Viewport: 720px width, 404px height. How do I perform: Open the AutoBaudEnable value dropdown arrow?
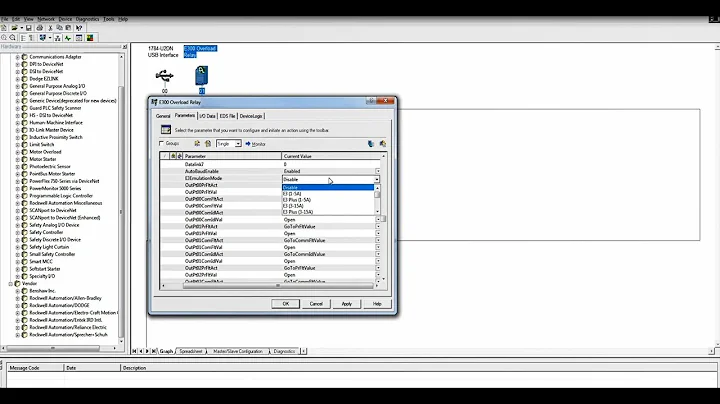coord(377,171)
